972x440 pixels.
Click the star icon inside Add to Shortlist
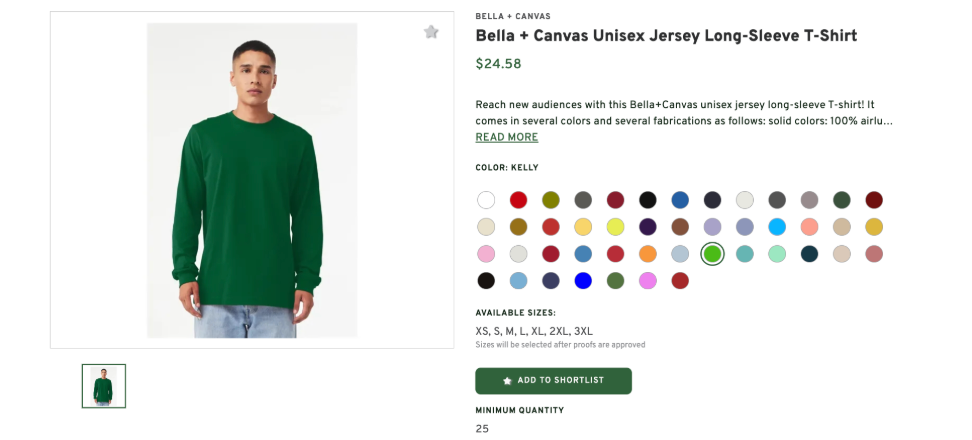[507, 381]
